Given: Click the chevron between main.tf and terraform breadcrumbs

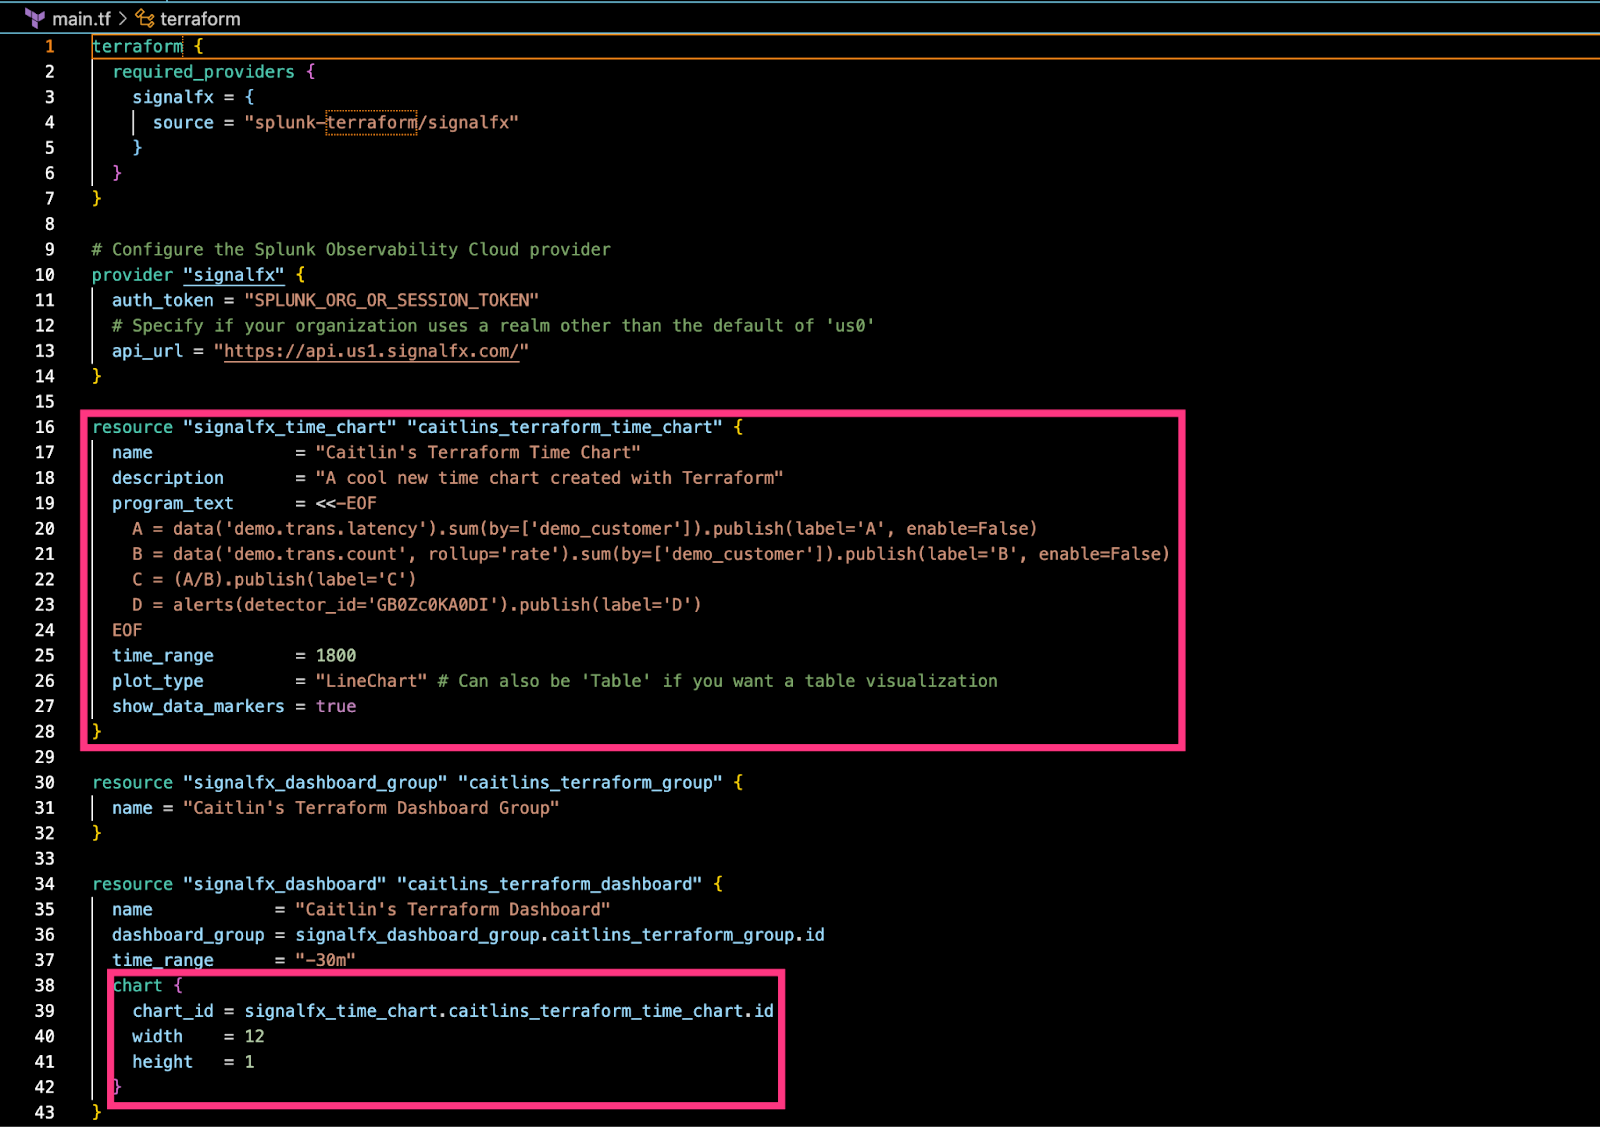Looking at the screenshot, I should (x=122, y=17).
